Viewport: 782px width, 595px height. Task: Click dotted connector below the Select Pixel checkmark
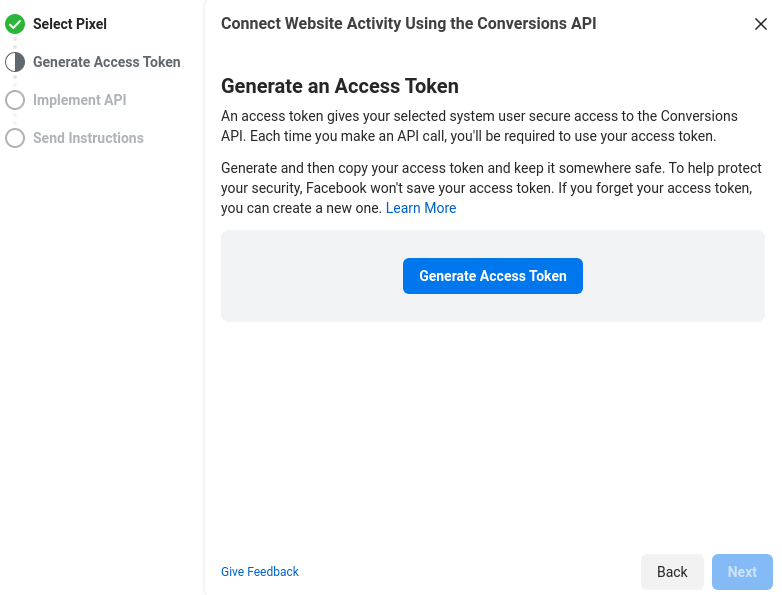(15, 43)
